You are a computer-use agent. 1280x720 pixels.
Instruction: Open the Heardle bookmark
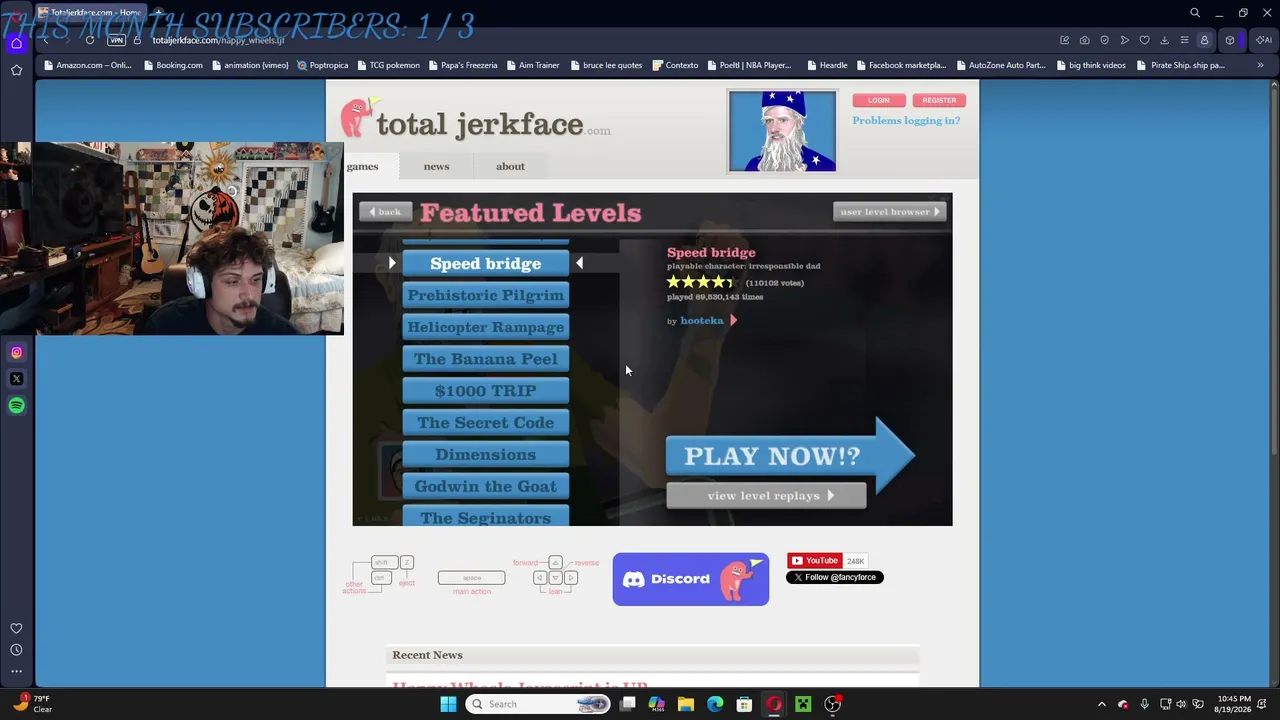[827, 65]
